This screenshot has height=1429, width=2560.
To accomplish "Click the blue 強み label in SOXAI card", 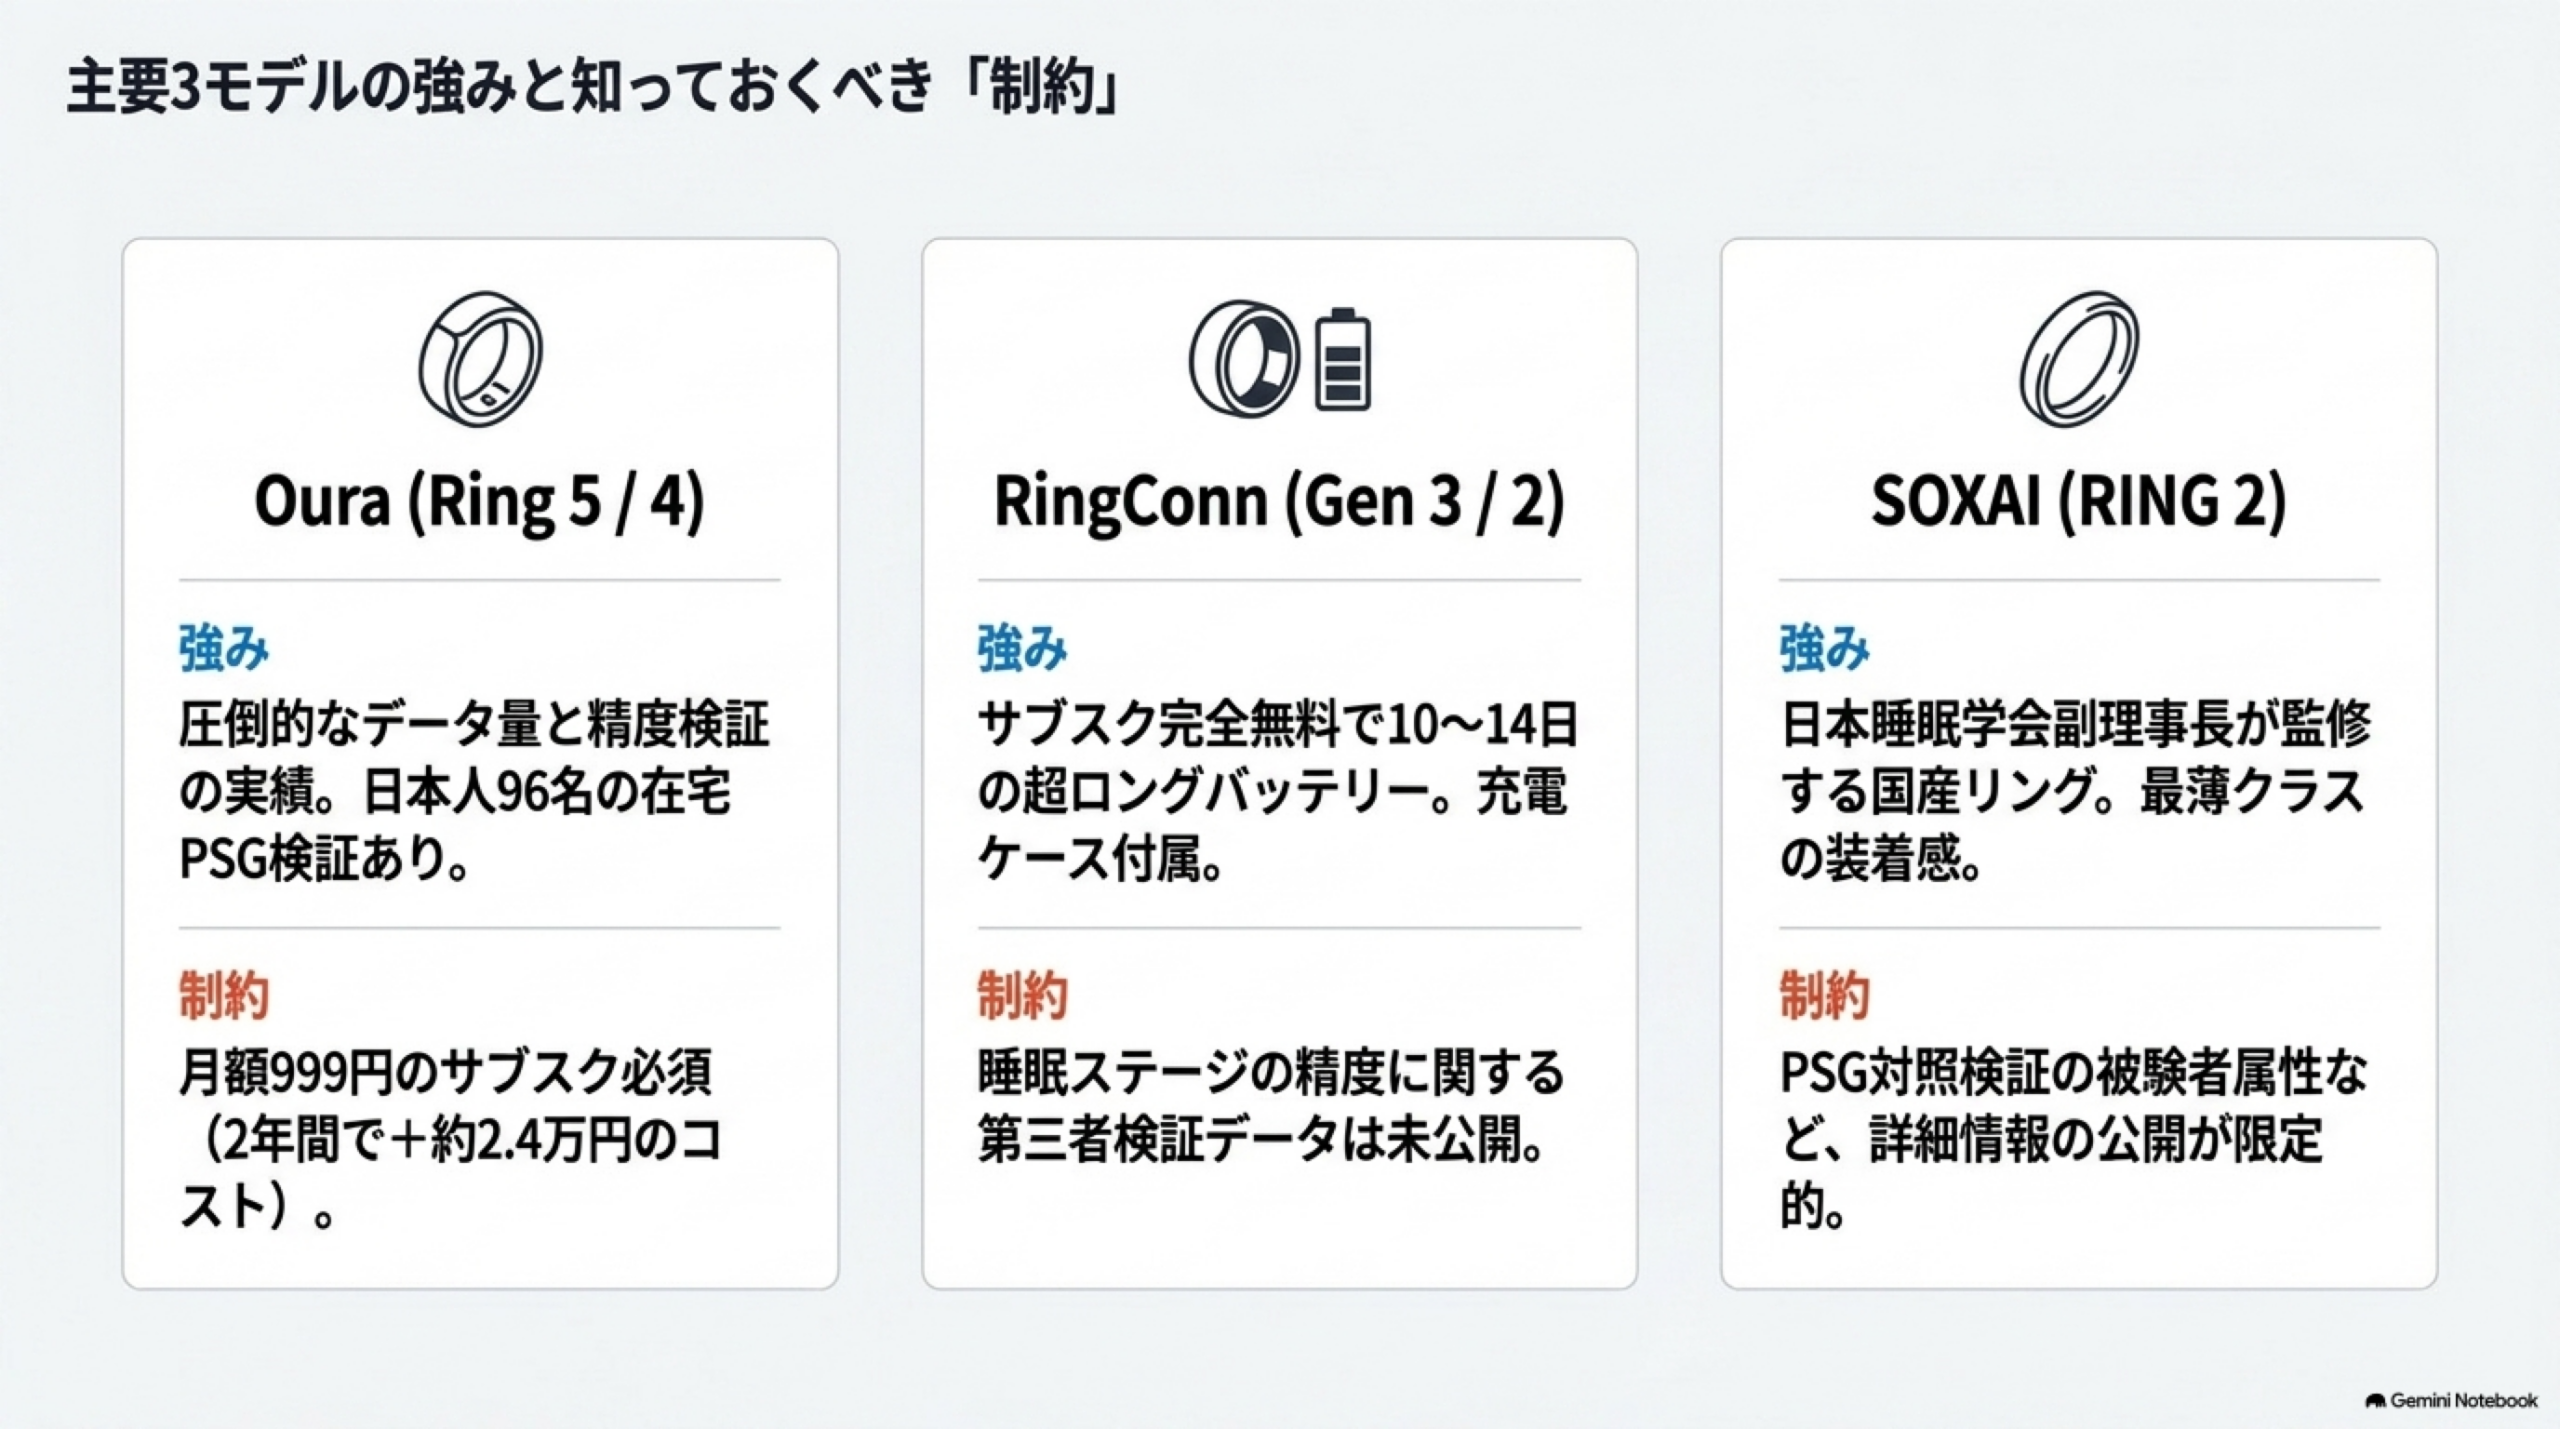I will click(x=1824, y=648).
